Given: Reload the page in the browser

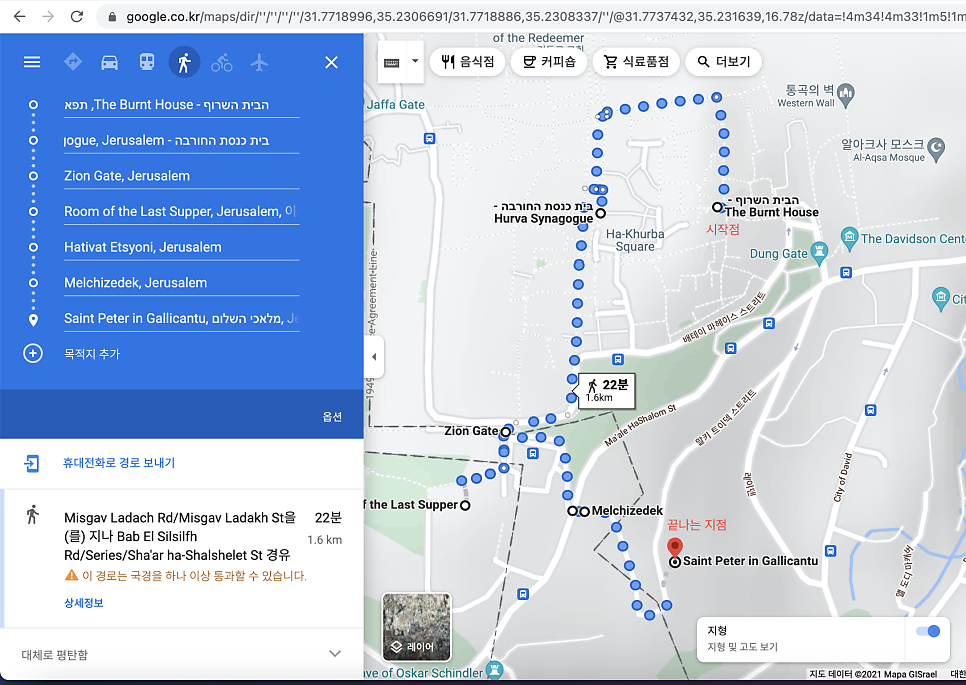Looking at the screenshot, I should [76, 17].
